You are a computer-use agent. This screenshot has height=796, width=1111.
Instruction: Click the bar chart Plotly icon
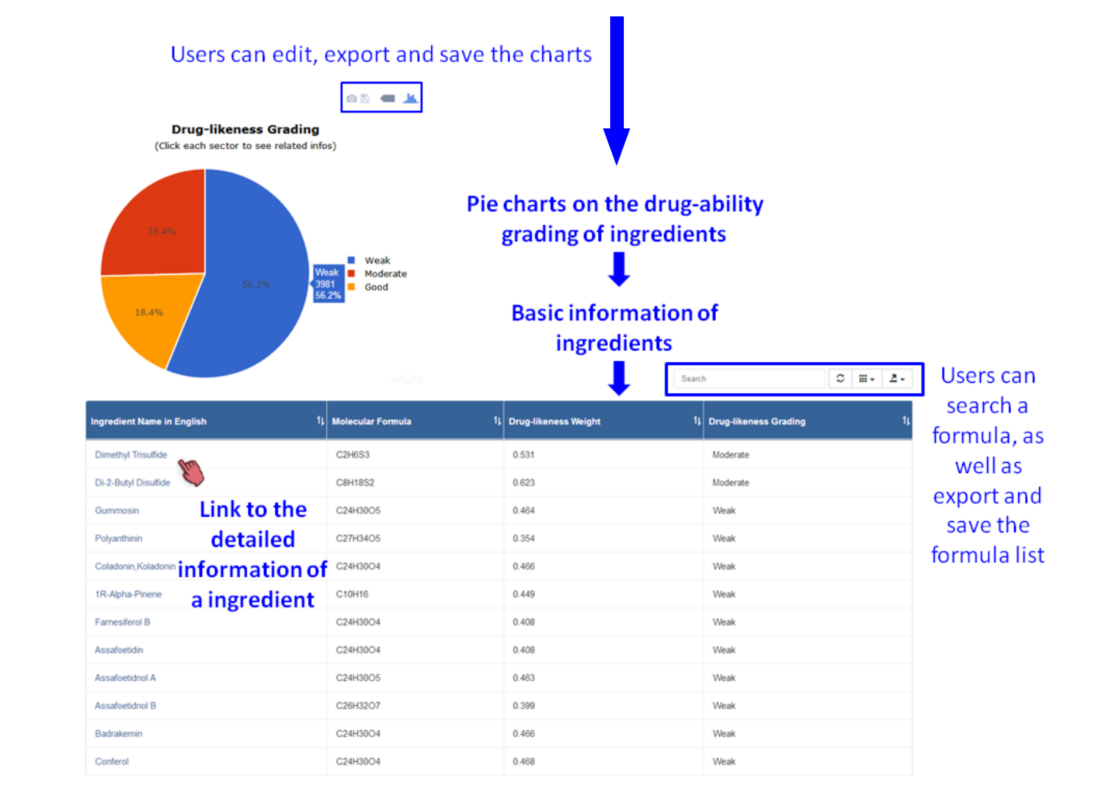point(411,98)
